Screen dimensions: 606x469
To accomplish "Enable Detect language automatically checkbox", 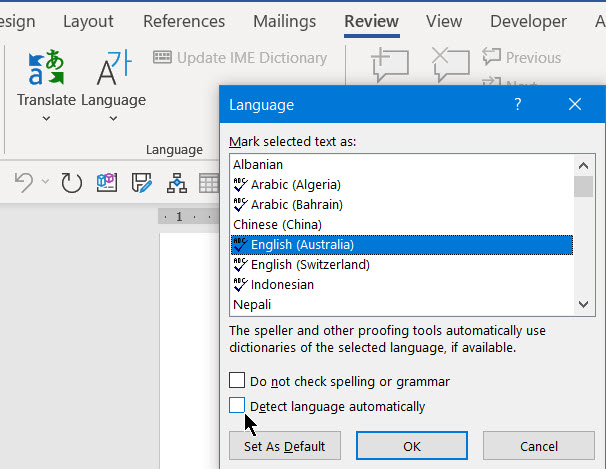I will [237, 405].
